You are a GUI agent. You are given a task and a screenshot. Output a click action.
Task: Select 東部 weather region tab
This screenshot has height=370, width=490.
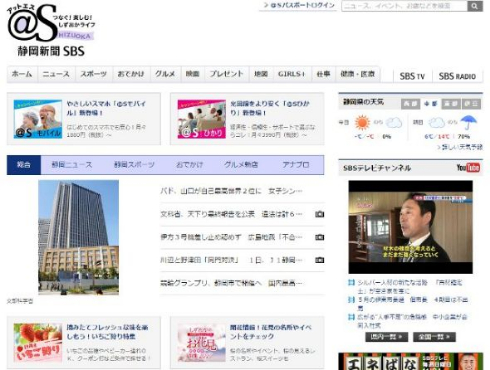click(x=451, y=104)
